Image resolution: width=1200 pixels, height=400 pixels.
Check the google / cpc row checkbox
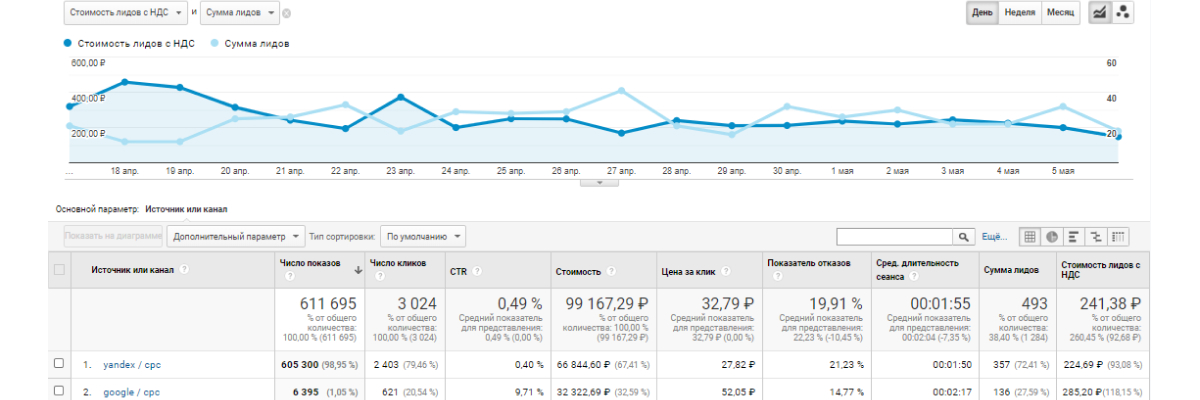coord(59,391)
